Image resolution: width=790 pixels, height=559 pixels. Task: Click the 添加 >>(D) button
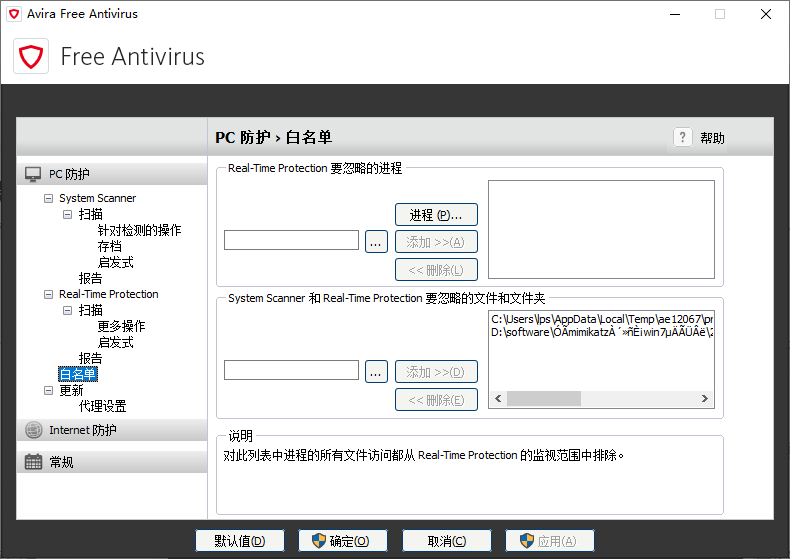pyautogui.click(x=436, y=372)
